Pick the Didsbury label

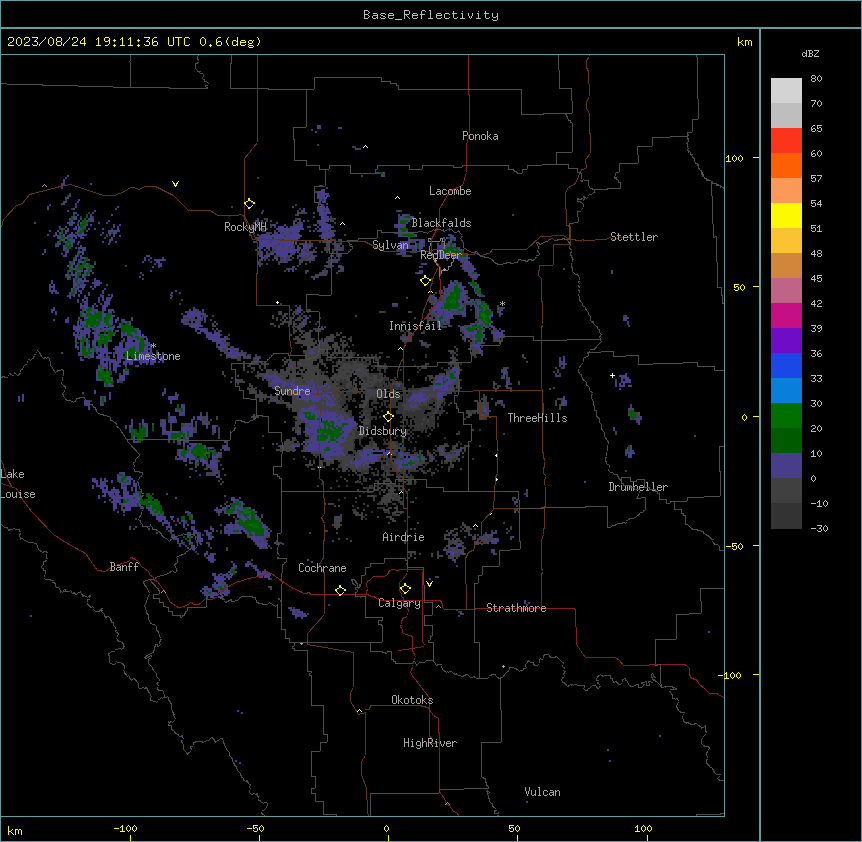coord(383,431)
